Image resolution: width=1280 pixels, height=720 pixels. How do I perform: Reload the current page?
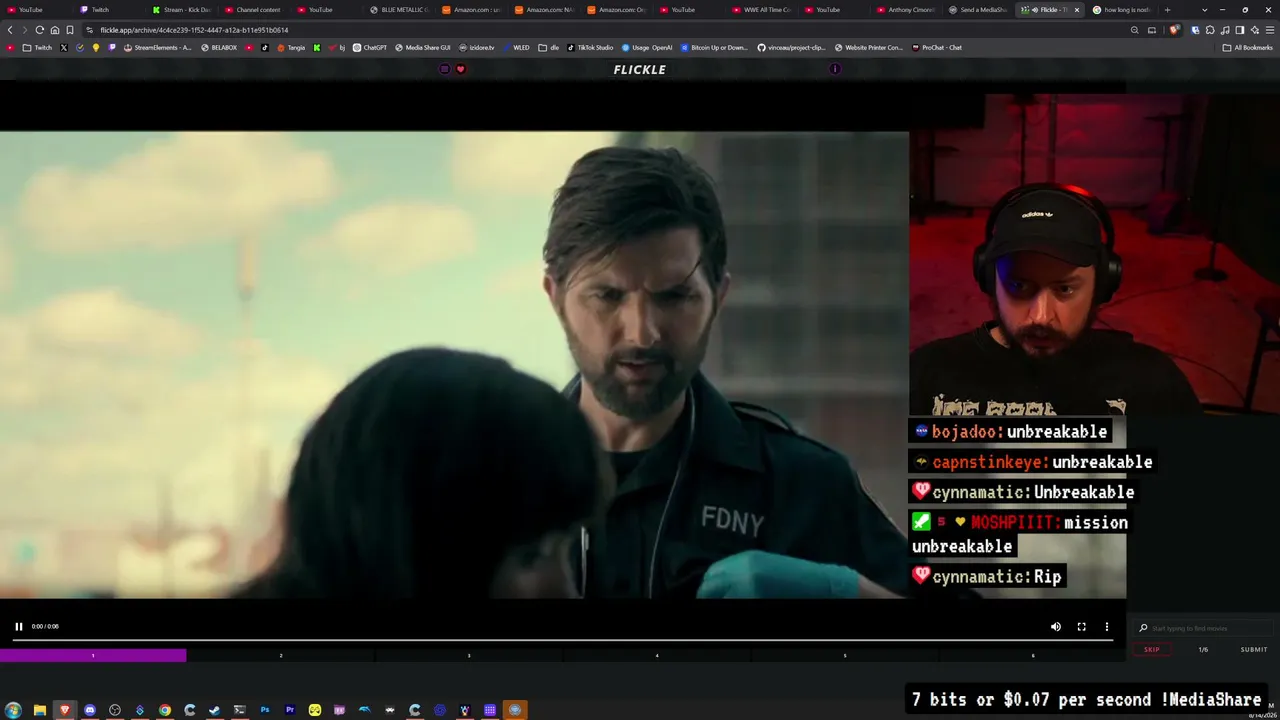[39, 30]
